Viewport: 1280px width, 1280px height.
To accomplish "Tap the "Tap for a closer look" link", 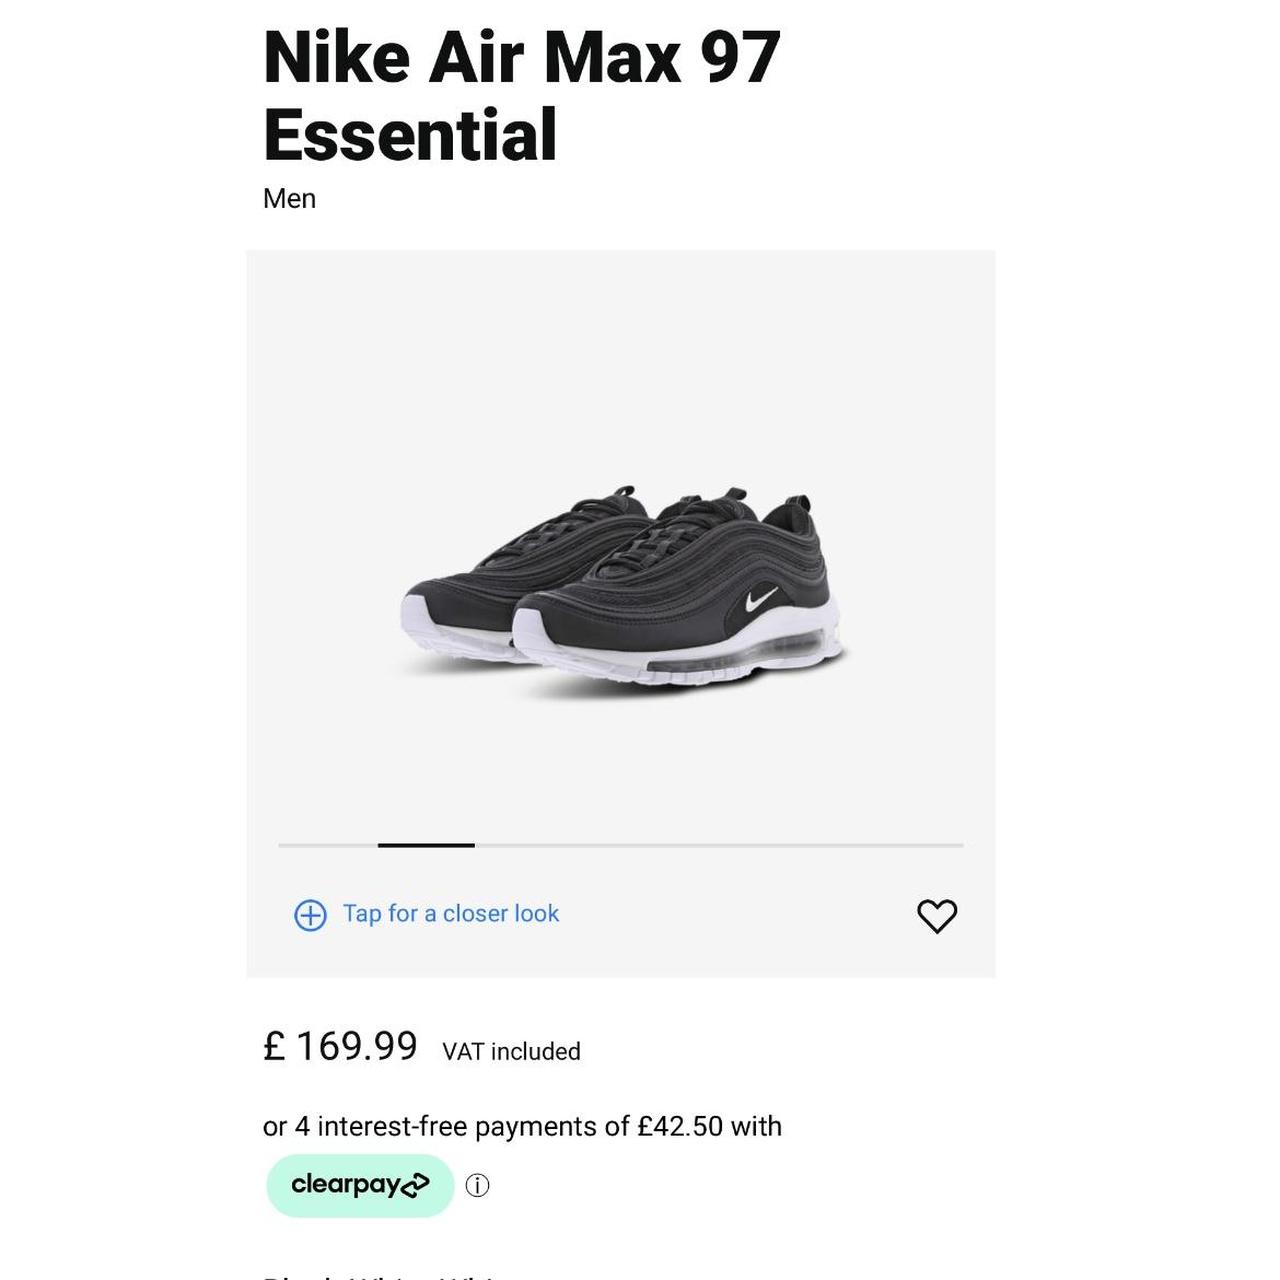I will (451, 914).
